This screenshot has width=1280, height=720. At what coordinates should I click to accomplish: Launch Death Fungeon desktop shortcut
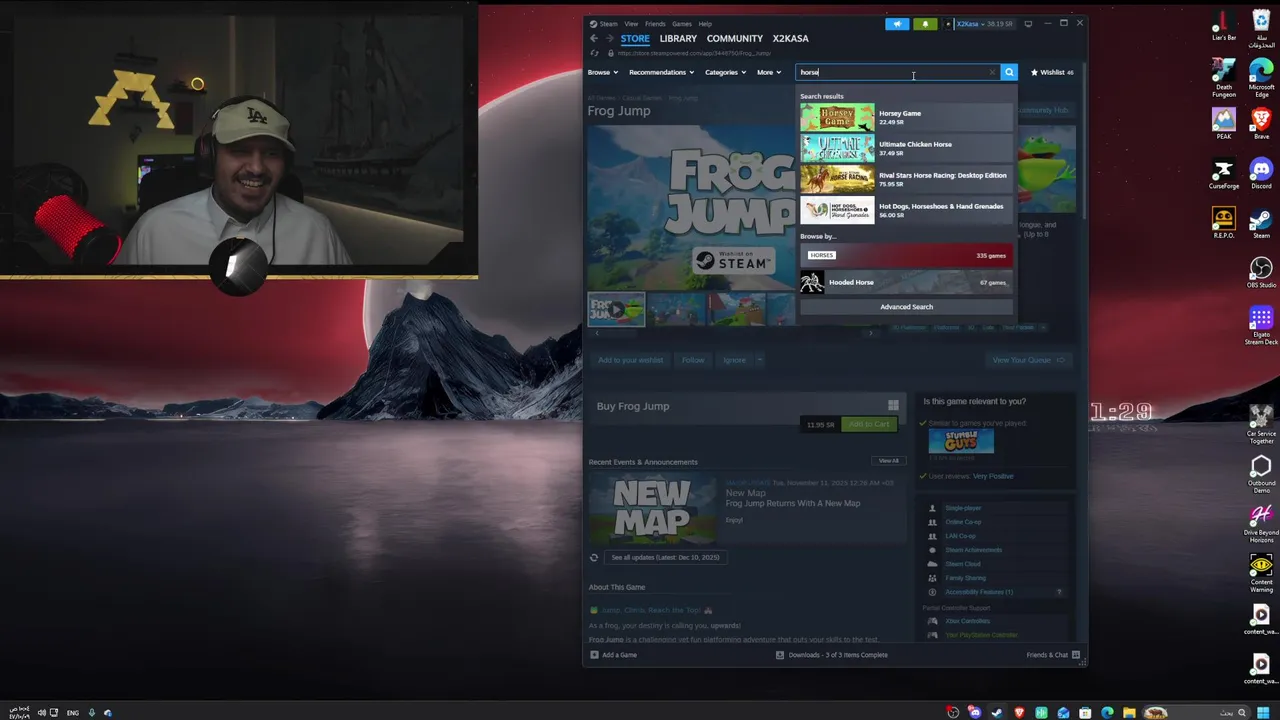(1224, 78)
